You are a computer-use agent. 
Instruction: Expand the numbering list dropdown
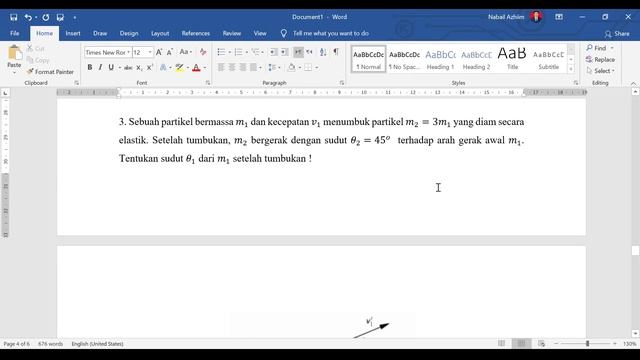247,52
